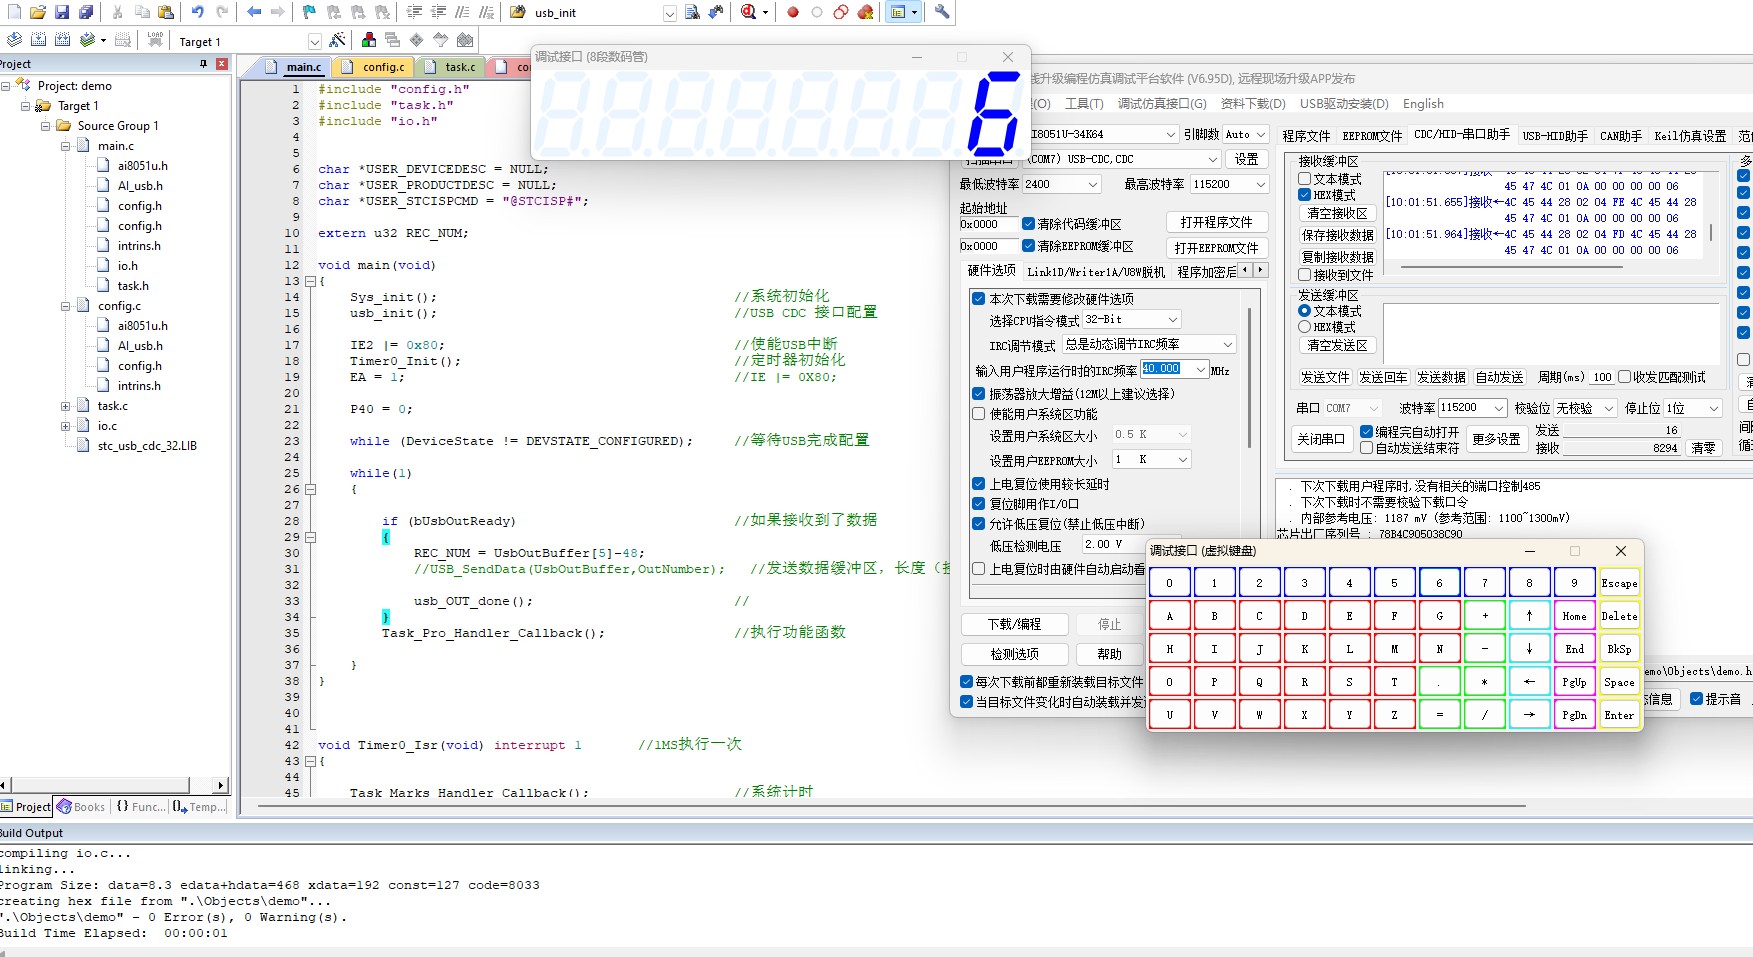The image size is (1753, 957).
Task: Open Configuration with the wrench icon
Action: (x=942, y=12)
